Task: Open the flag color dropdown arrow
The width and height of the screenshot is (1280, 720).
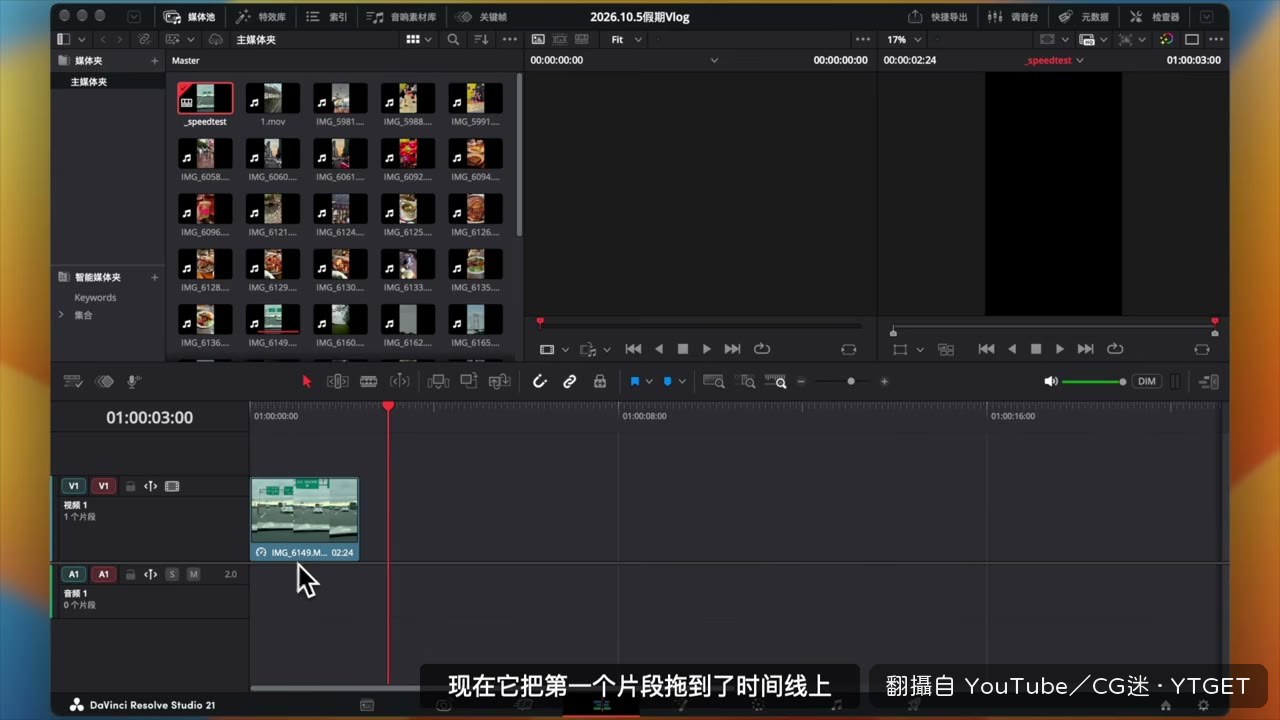Action: tap(649, 381)
